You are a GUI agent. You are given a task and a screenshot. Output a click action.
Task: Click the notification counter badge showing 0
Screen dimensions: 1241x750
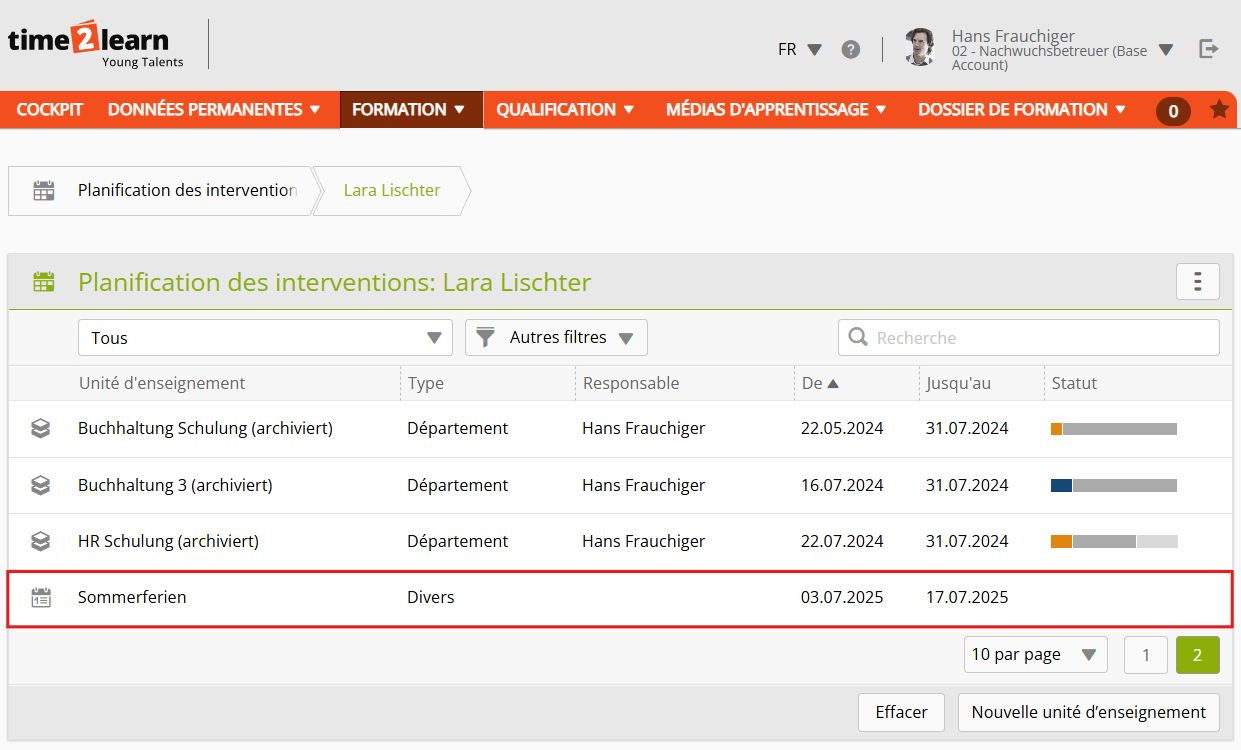pos(1173,111)
